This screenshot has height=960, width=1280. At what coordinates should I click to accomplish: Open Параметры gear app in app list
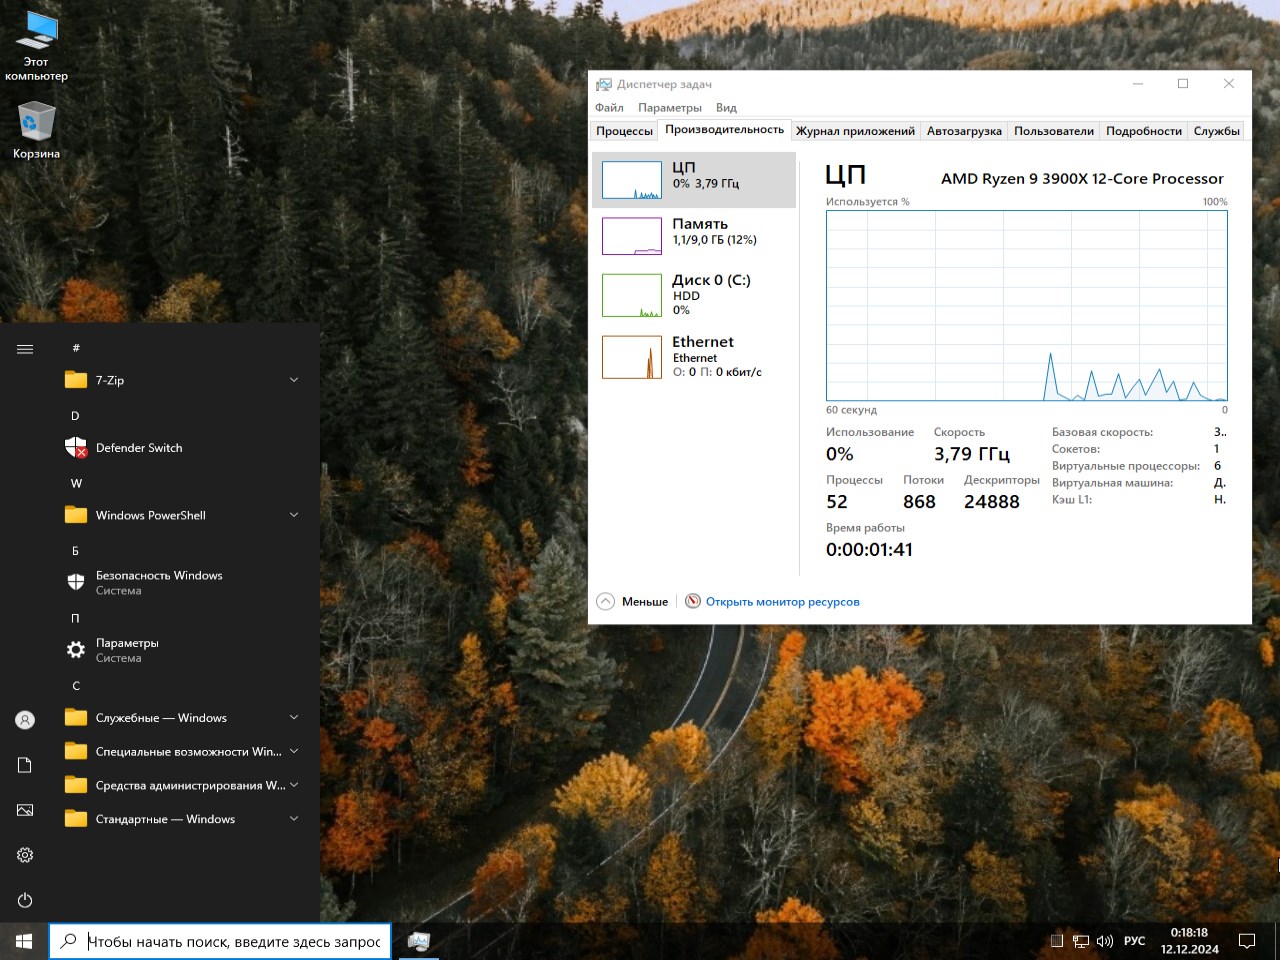pyautogui.click(x=184, y=650)
